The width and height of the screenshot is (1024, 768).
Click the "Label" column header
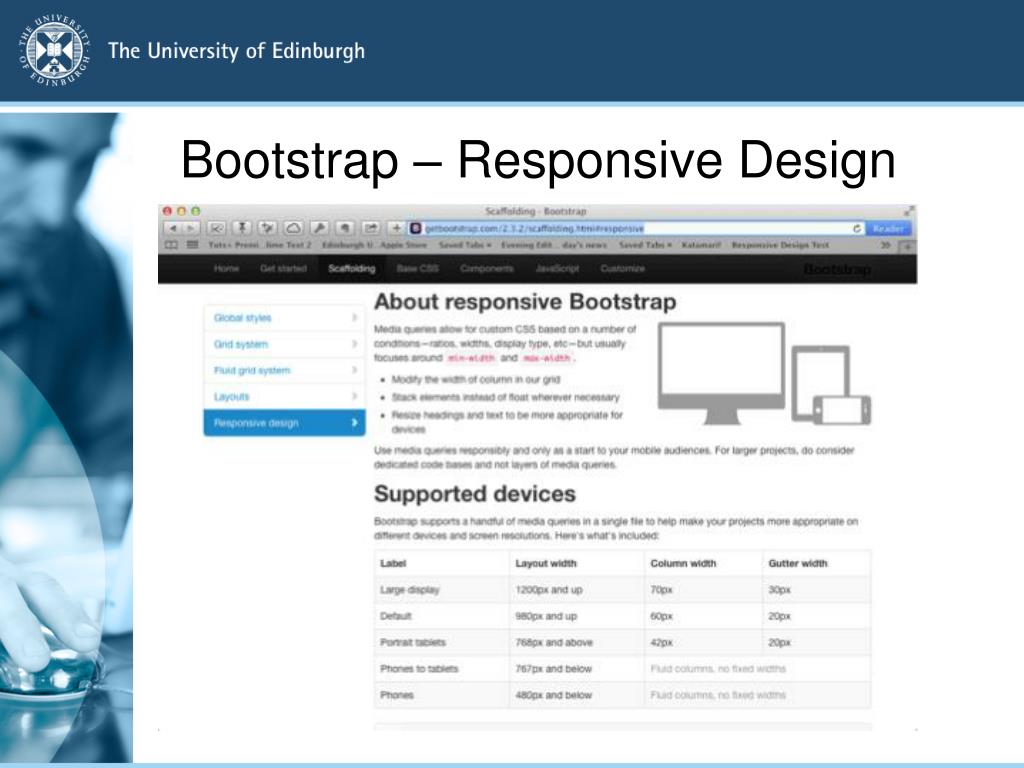(393, 563)
